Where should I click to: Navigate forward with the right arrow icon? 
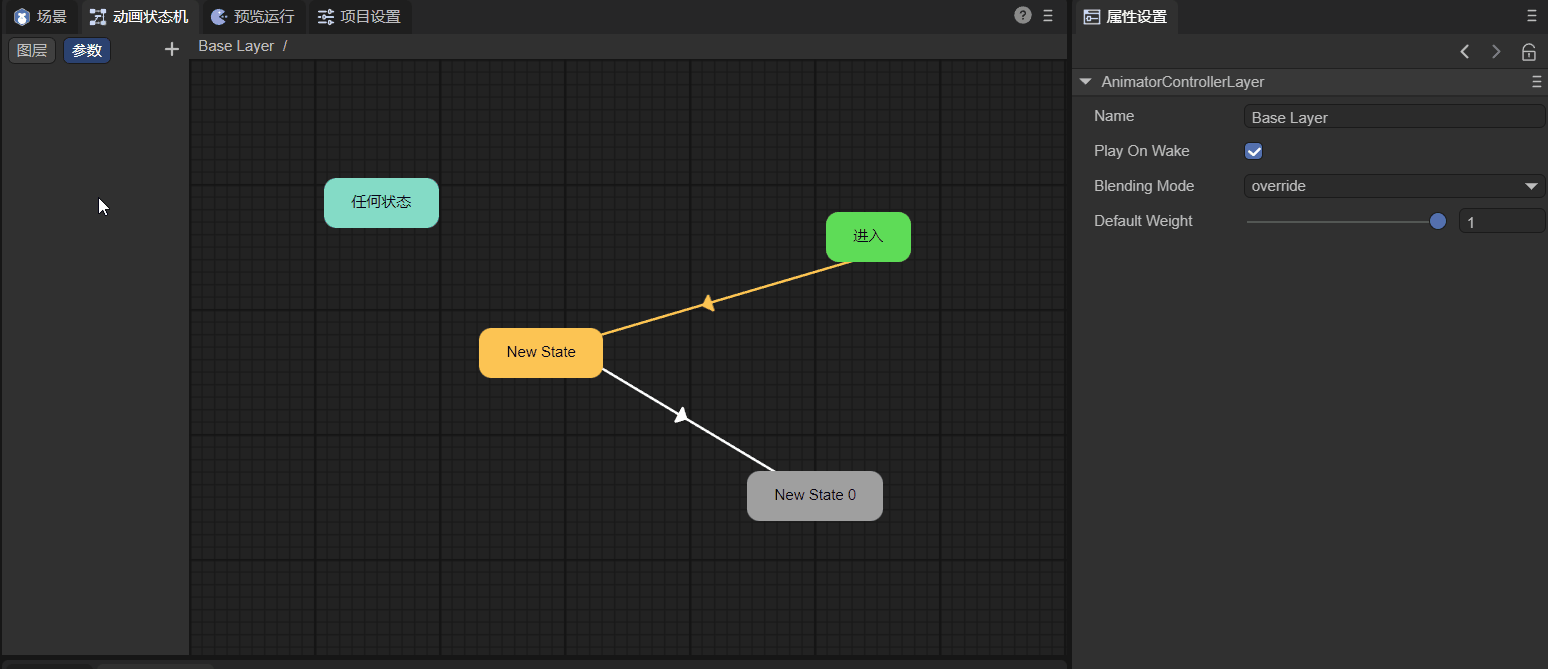tap(1496, 52)
